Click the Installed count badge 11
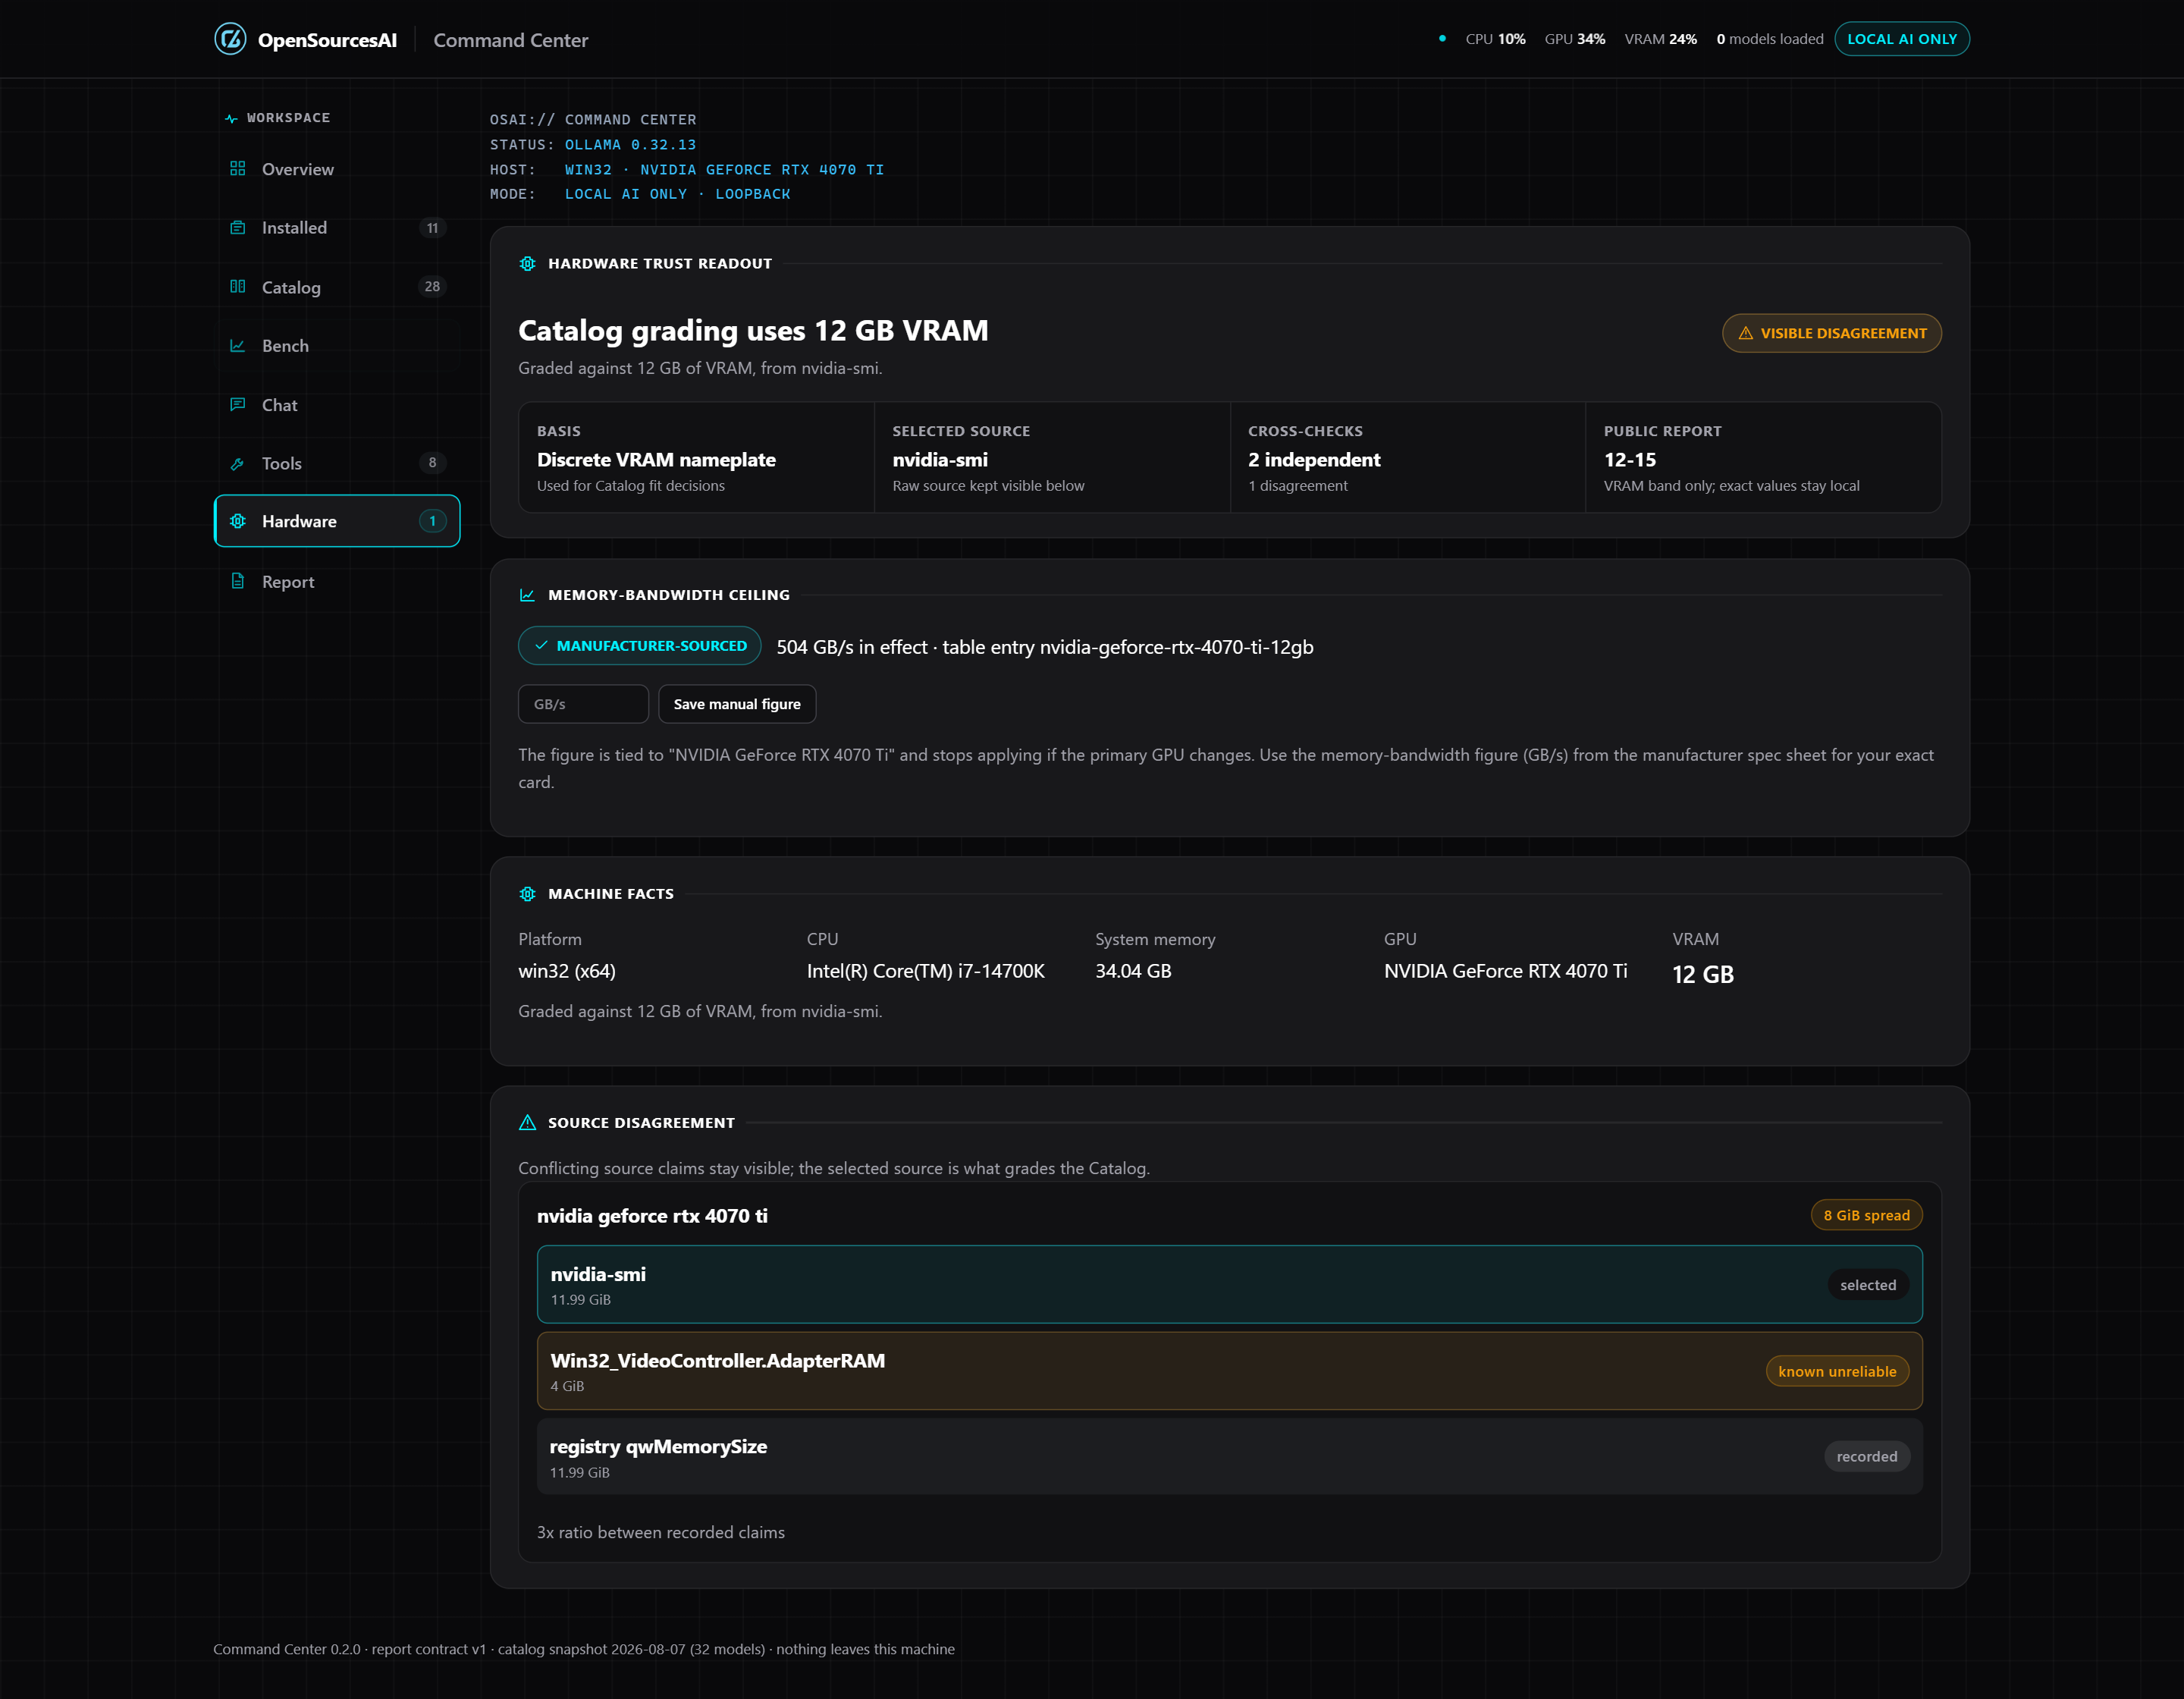The width and height of the screenshot is (2184, 1699). [x=432, y=228]
